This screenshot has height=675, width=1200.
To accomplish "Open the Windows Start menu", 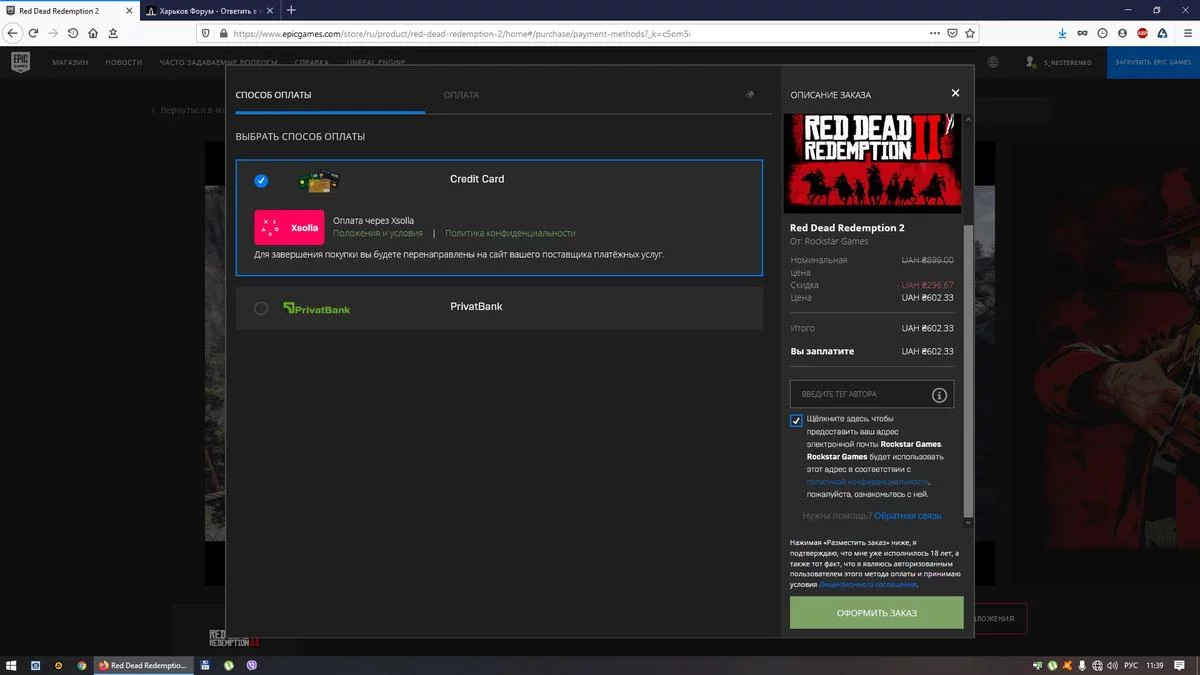I will (12, 665).
